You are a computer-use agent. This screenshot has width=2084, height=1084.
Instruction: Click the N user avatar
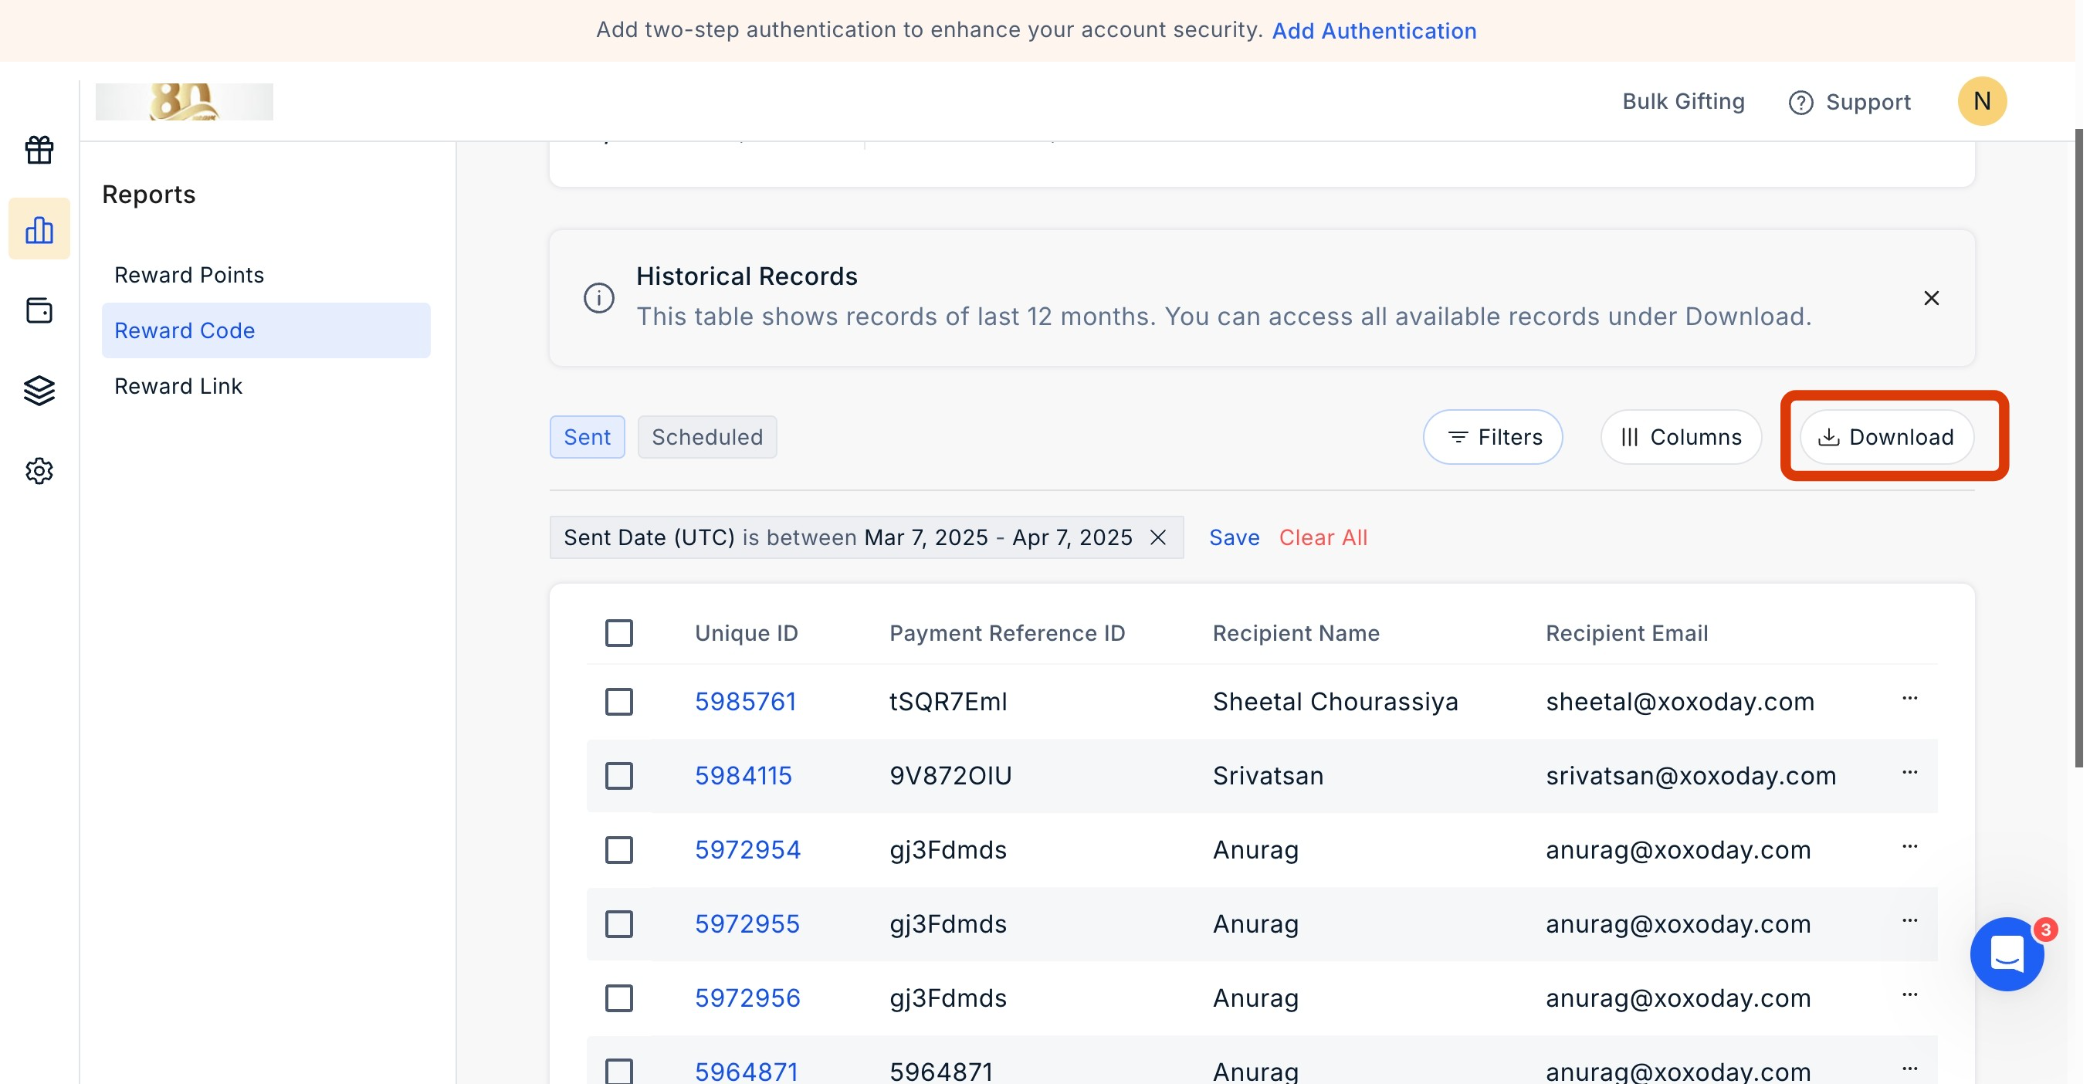pyautogui.click(x=1981, y=101)
